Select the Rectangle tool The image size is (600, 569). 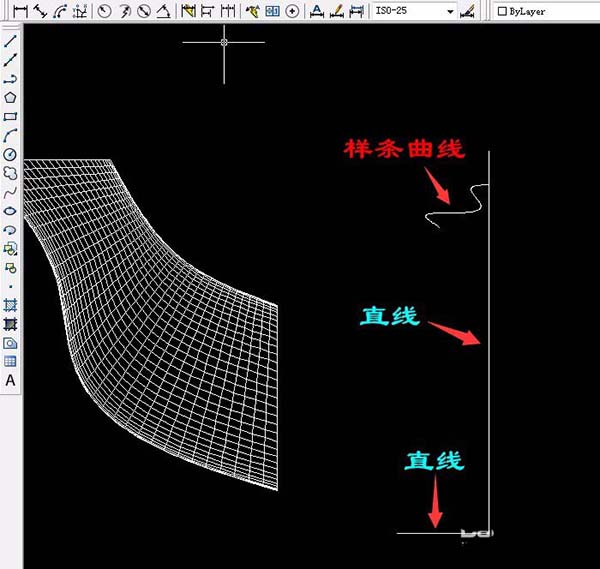10,116
